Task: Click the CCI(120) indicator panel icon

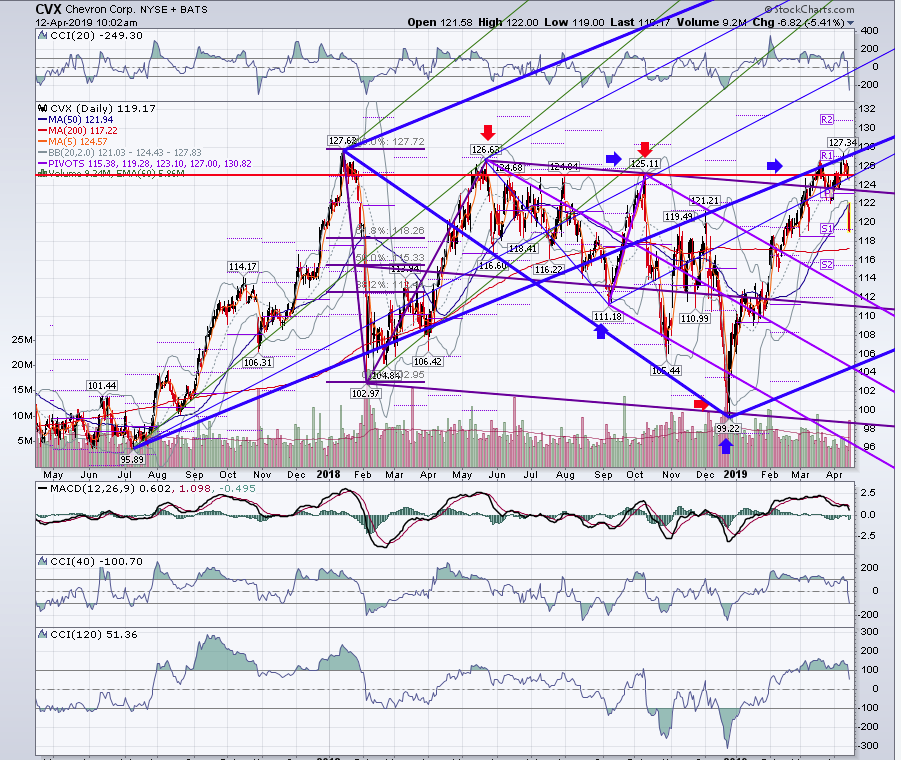Action: [x=43, y=634]
